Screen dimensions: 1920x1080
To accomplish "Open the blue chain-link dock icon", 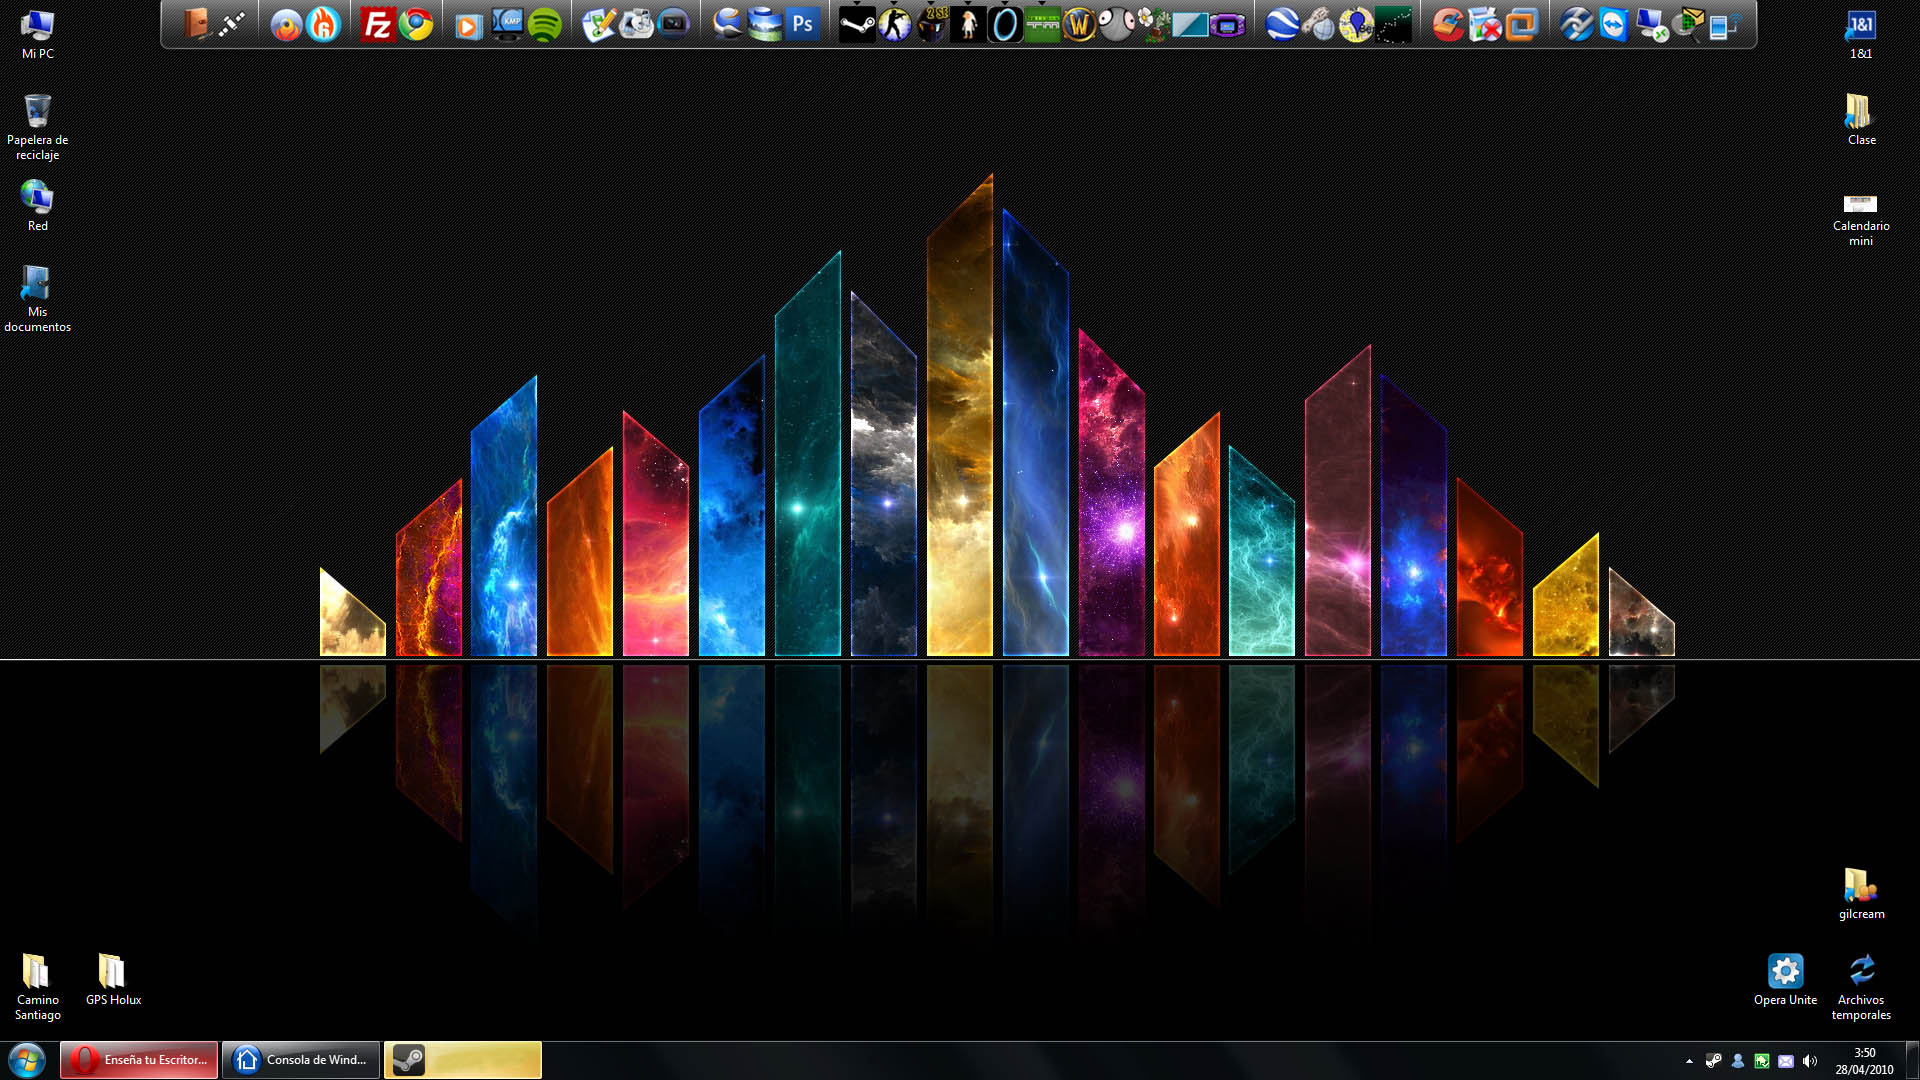I will (x=1576, y=24).
